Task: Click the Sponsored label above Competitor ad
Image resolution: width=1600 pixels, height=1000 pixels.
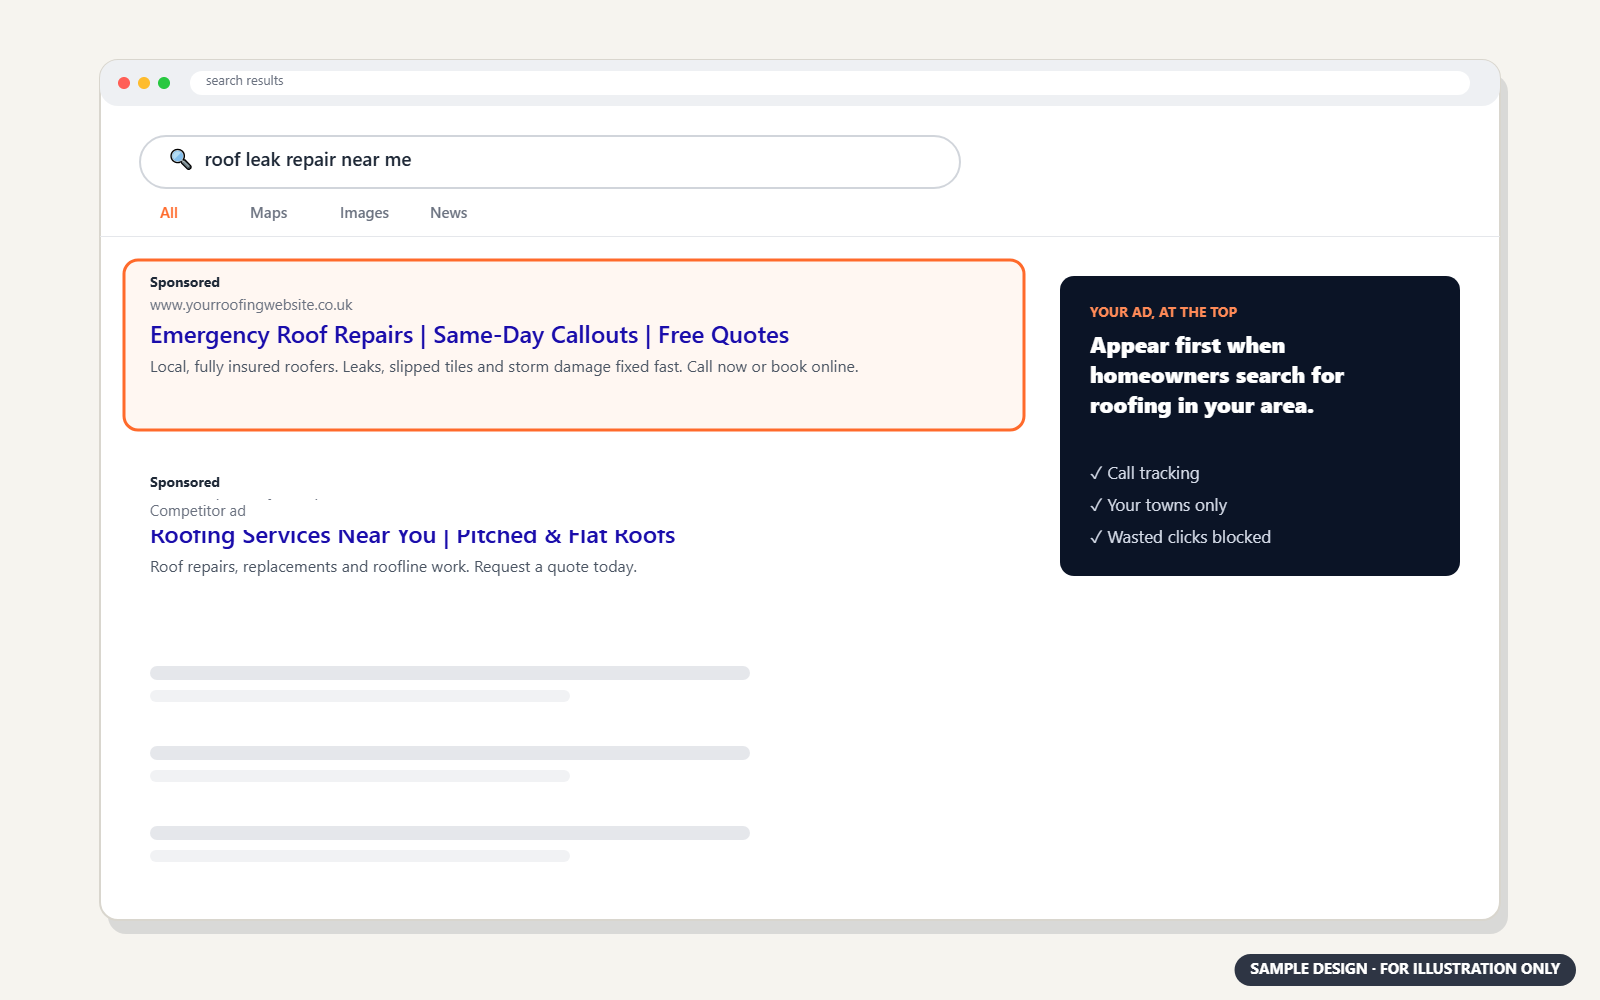Action: (x=185, y=482)
